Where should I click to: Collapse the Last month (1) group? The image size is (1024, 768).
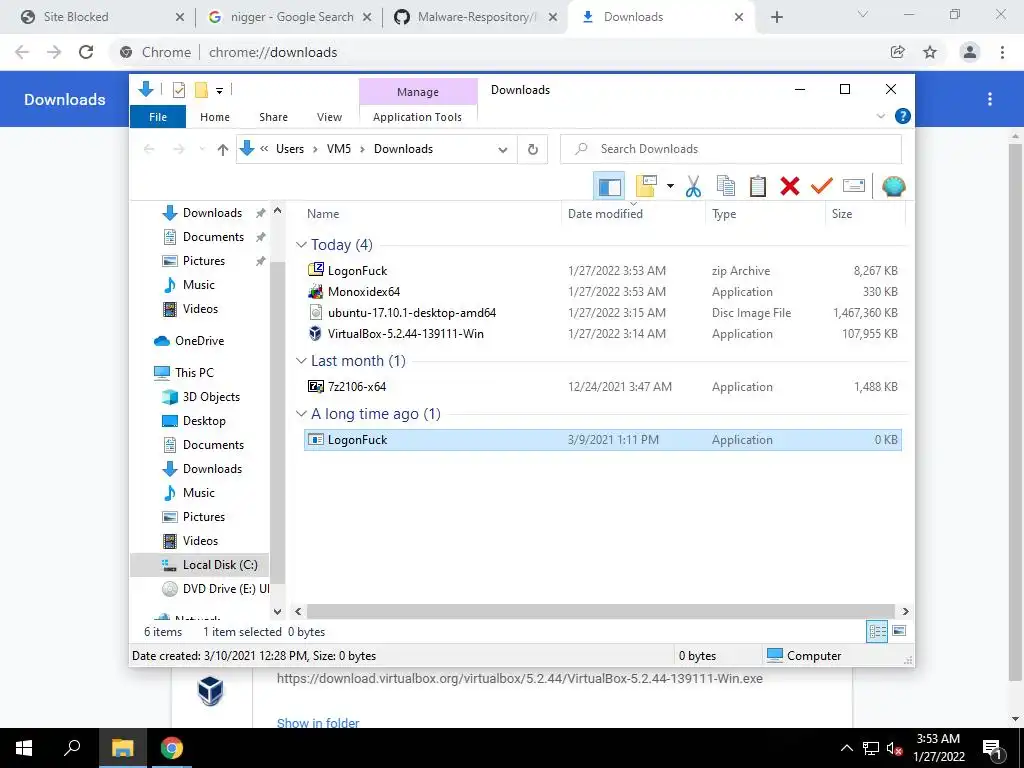click(x=301, y=361)
